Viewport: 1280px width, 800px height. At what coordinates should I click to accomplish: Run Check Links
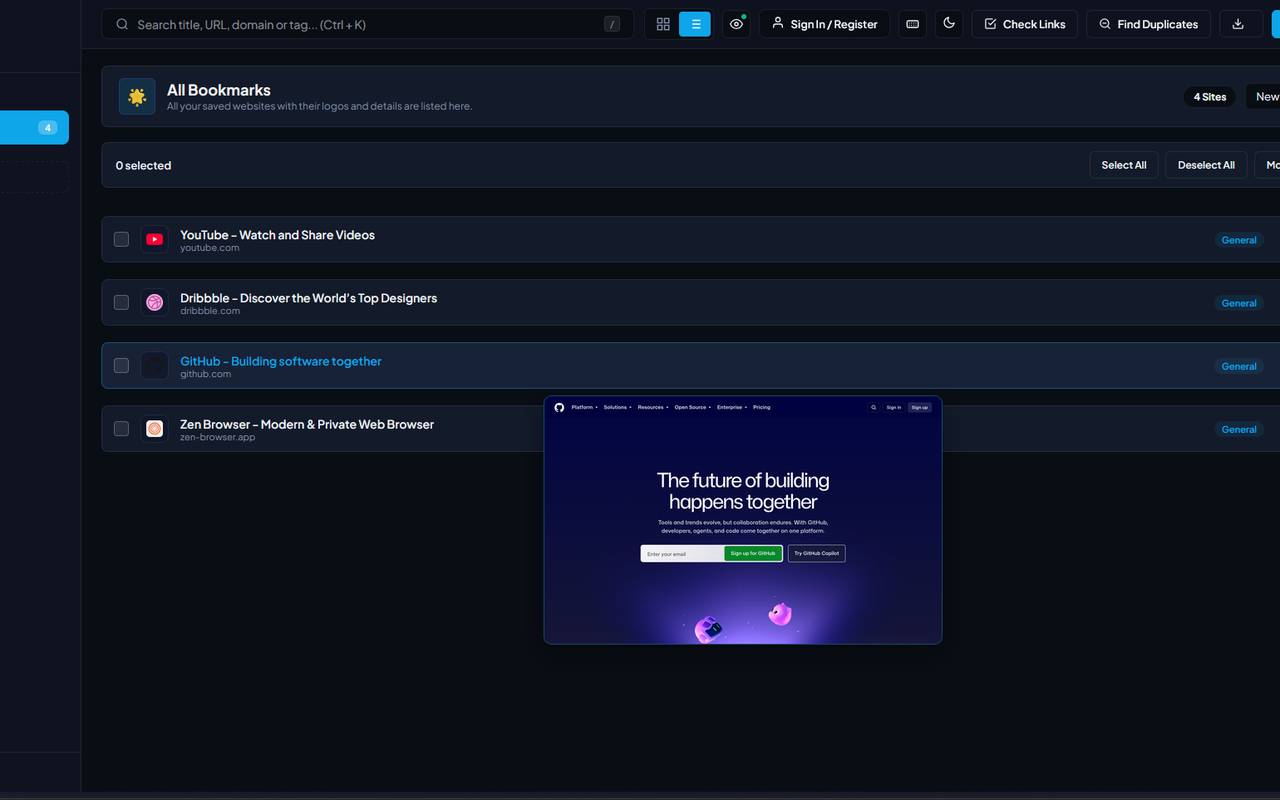1025,24
